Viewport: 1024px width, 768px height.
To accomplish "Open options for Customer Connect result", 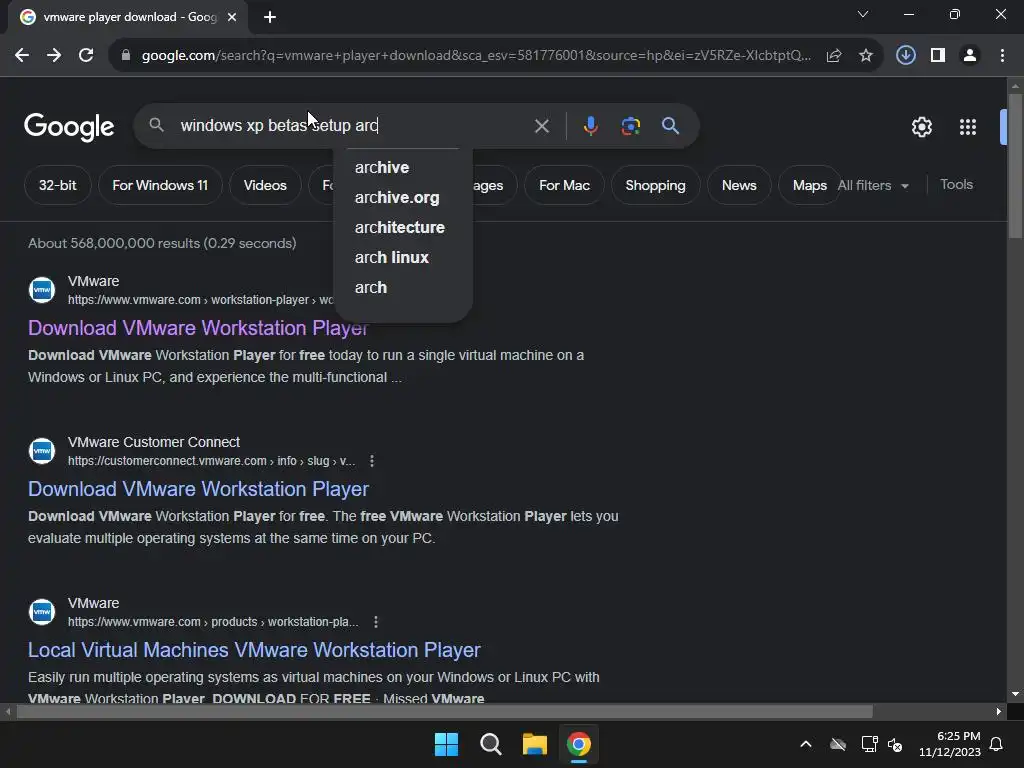I will click(372, 461).
